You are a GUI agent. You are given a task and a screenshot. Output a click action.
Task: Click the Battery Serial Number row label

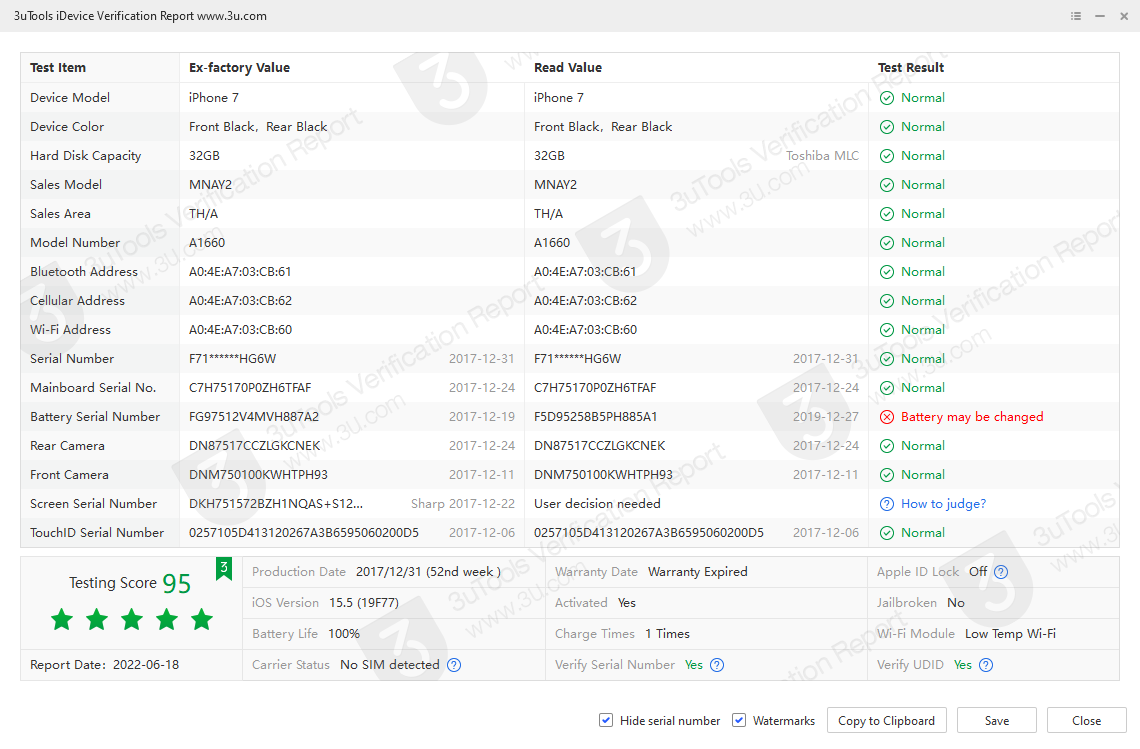pos(95,417)
